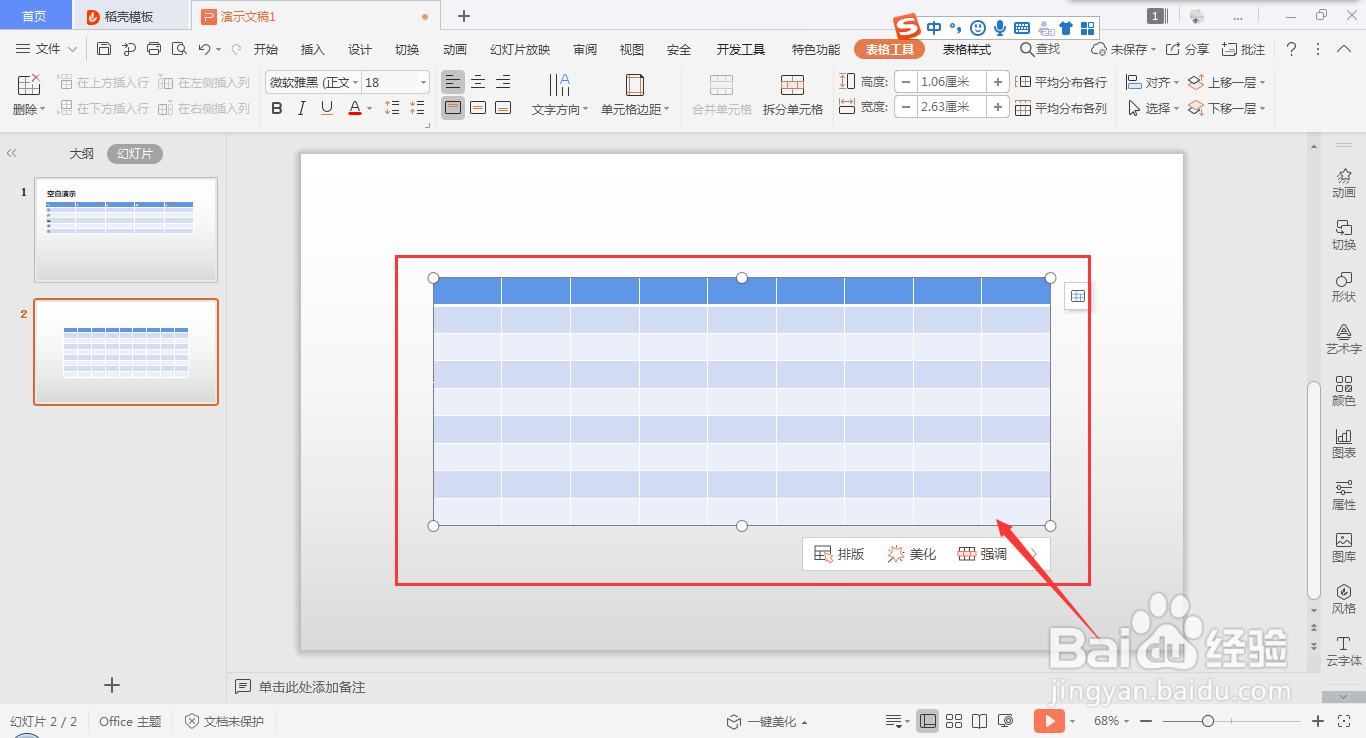Open the font size dropdown showing 18
Image resolution: width=1366 pixels, height=738 pixels.
pyautogui.click(x=423, y=82)
